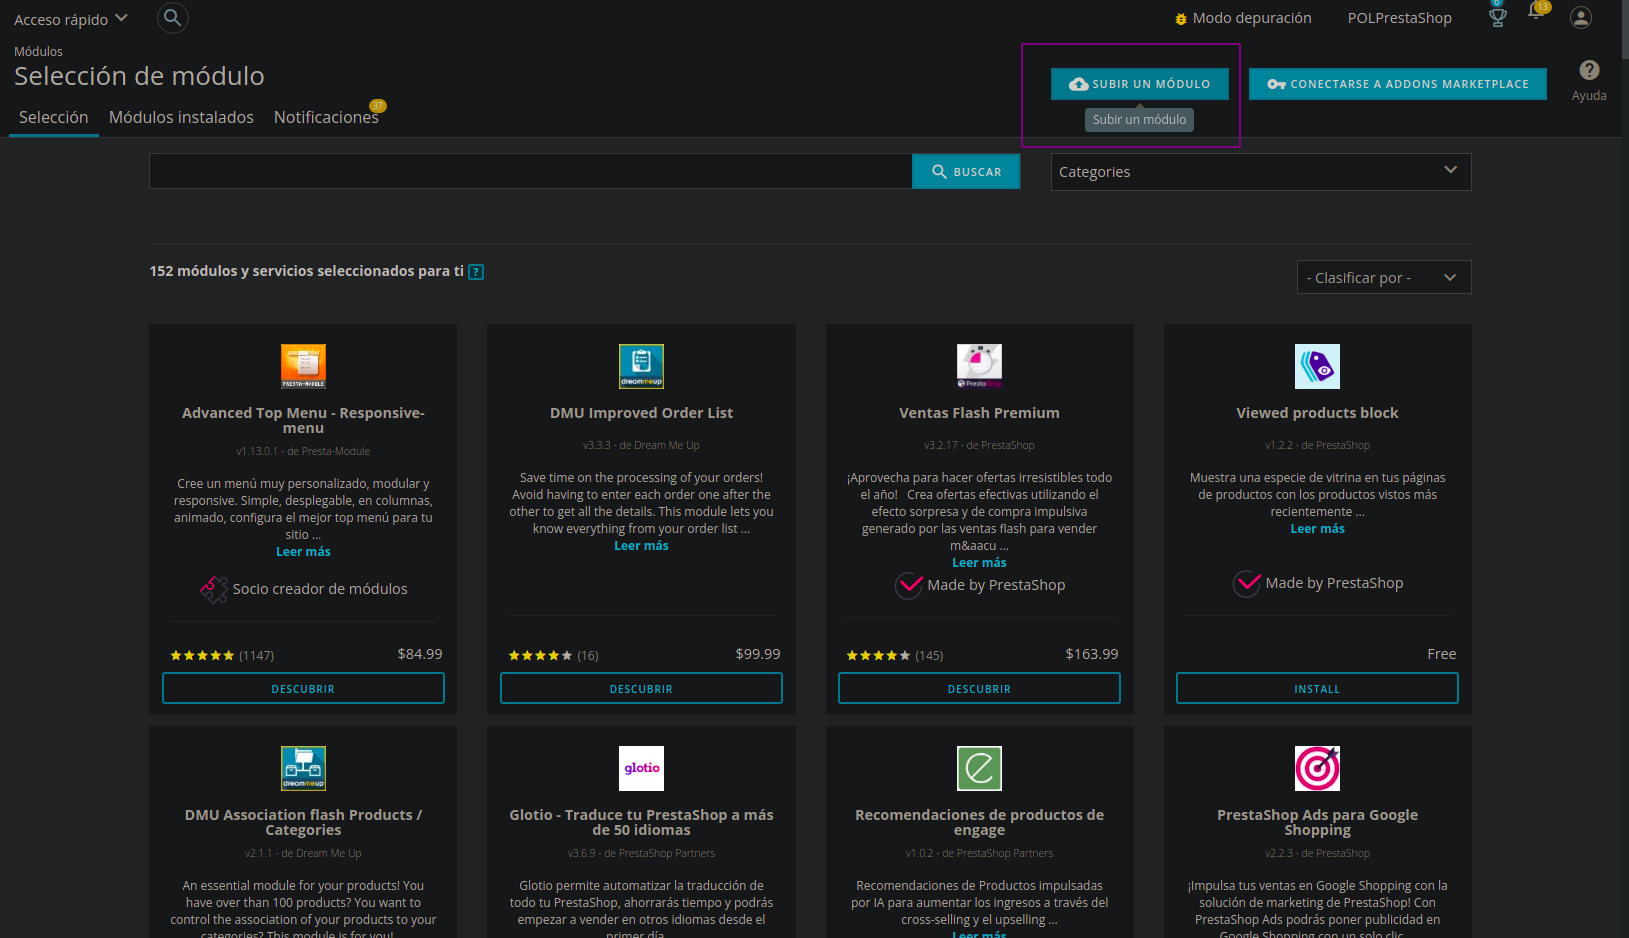Click the Ventas Flash Premium title
The image size is (1629, 938).
(979, 413)
